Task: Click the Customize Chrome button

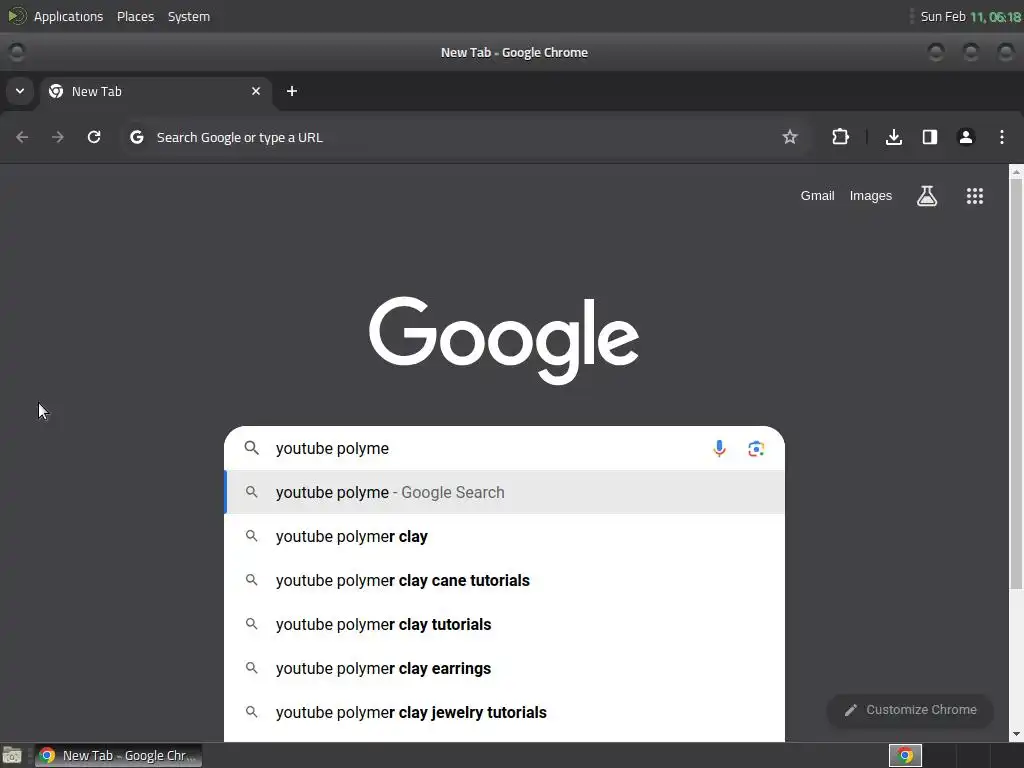Action: point(910,710)
